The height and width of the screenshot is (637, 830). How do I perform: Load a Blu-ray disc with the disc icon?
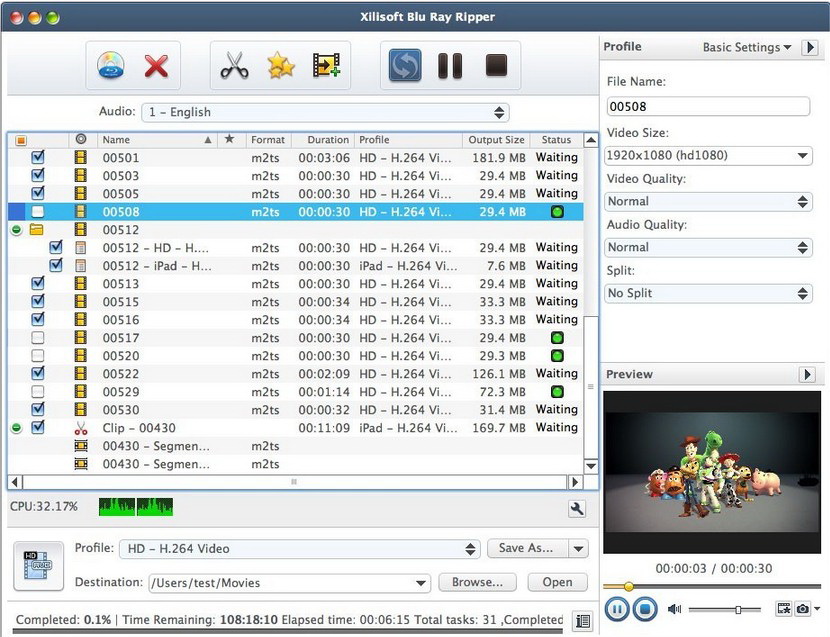(x=111, y=65)
